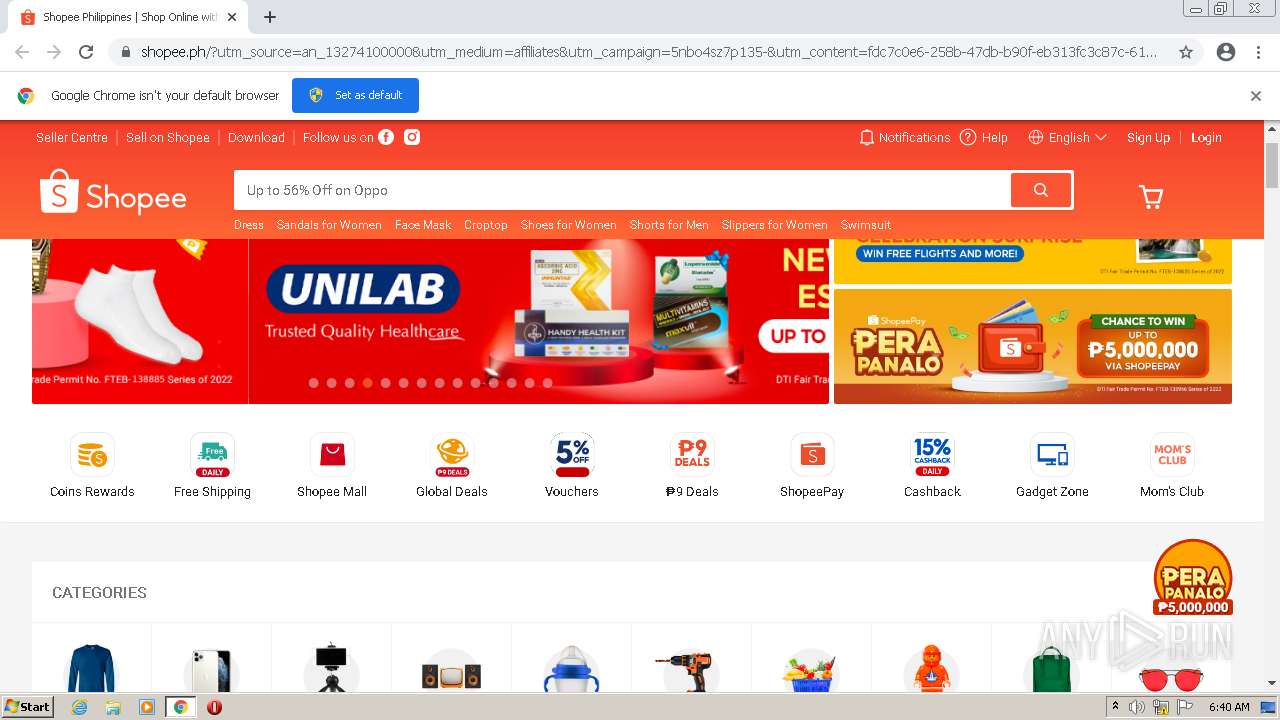Click the Login link
1280x720 pixels.
1206,137
